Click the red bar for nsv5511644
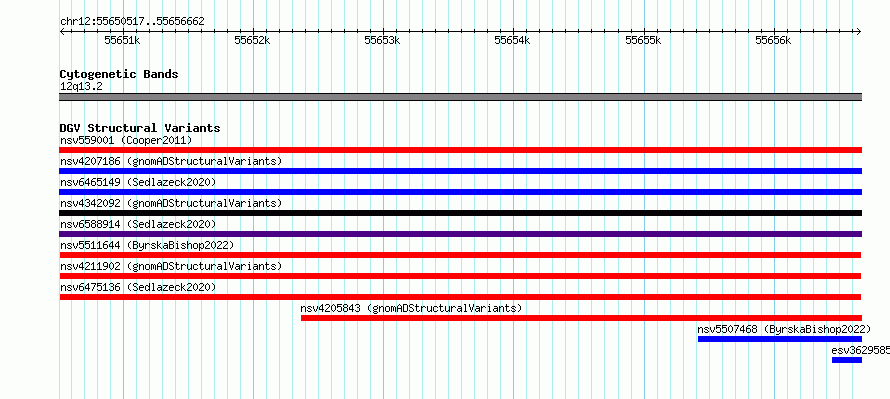The height and width of the screenshot is (399, 890). pos(460,255)
